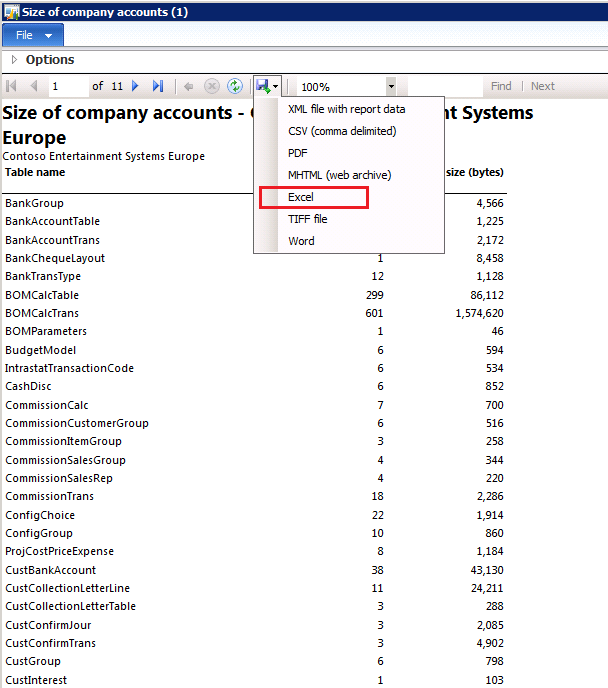Click the back to parent report arrow
608x688 pixels.
(188, 87)
